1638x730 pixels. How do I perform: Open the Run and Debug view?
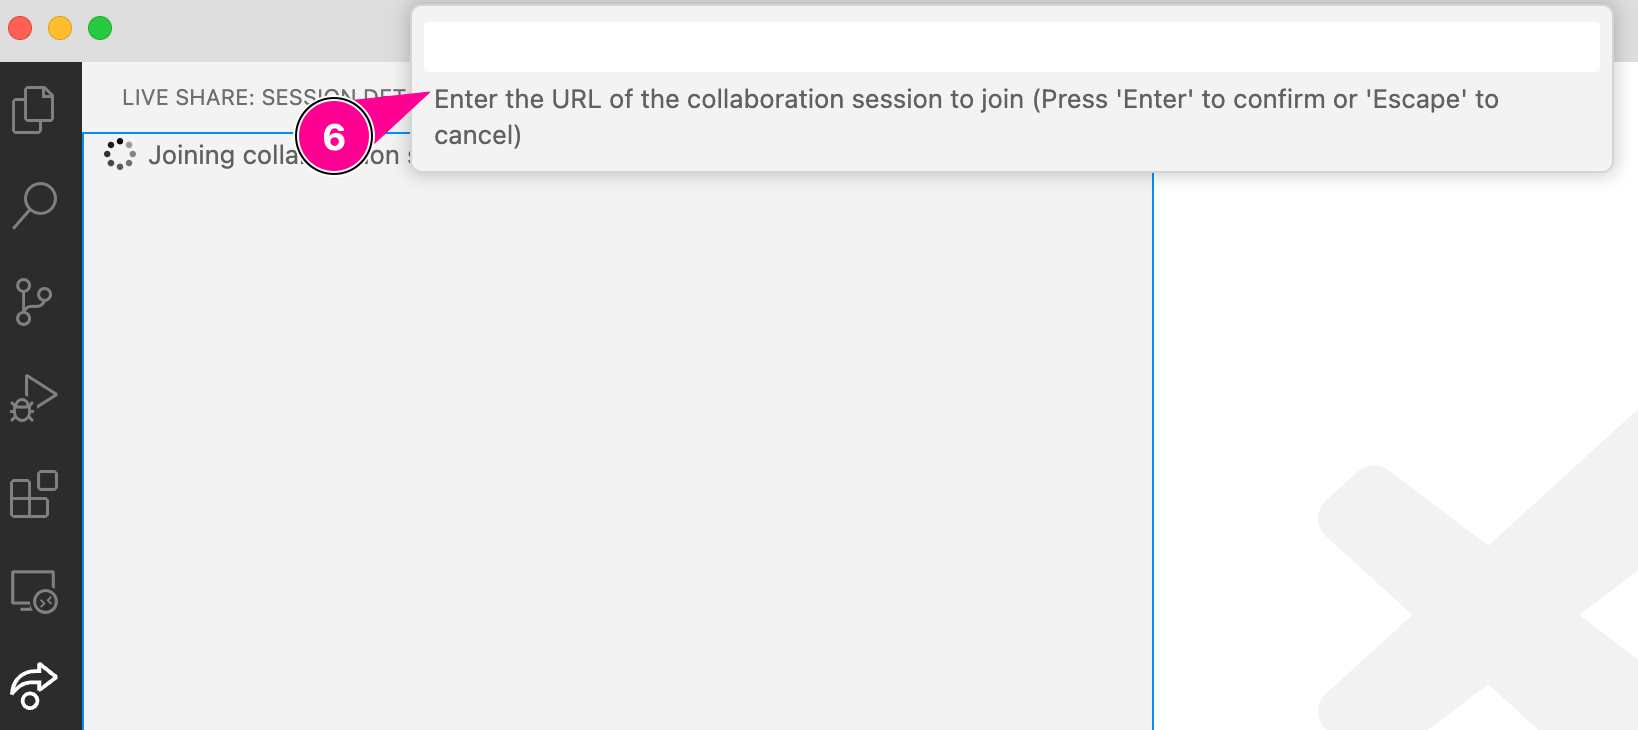click(x=33, y=398)
